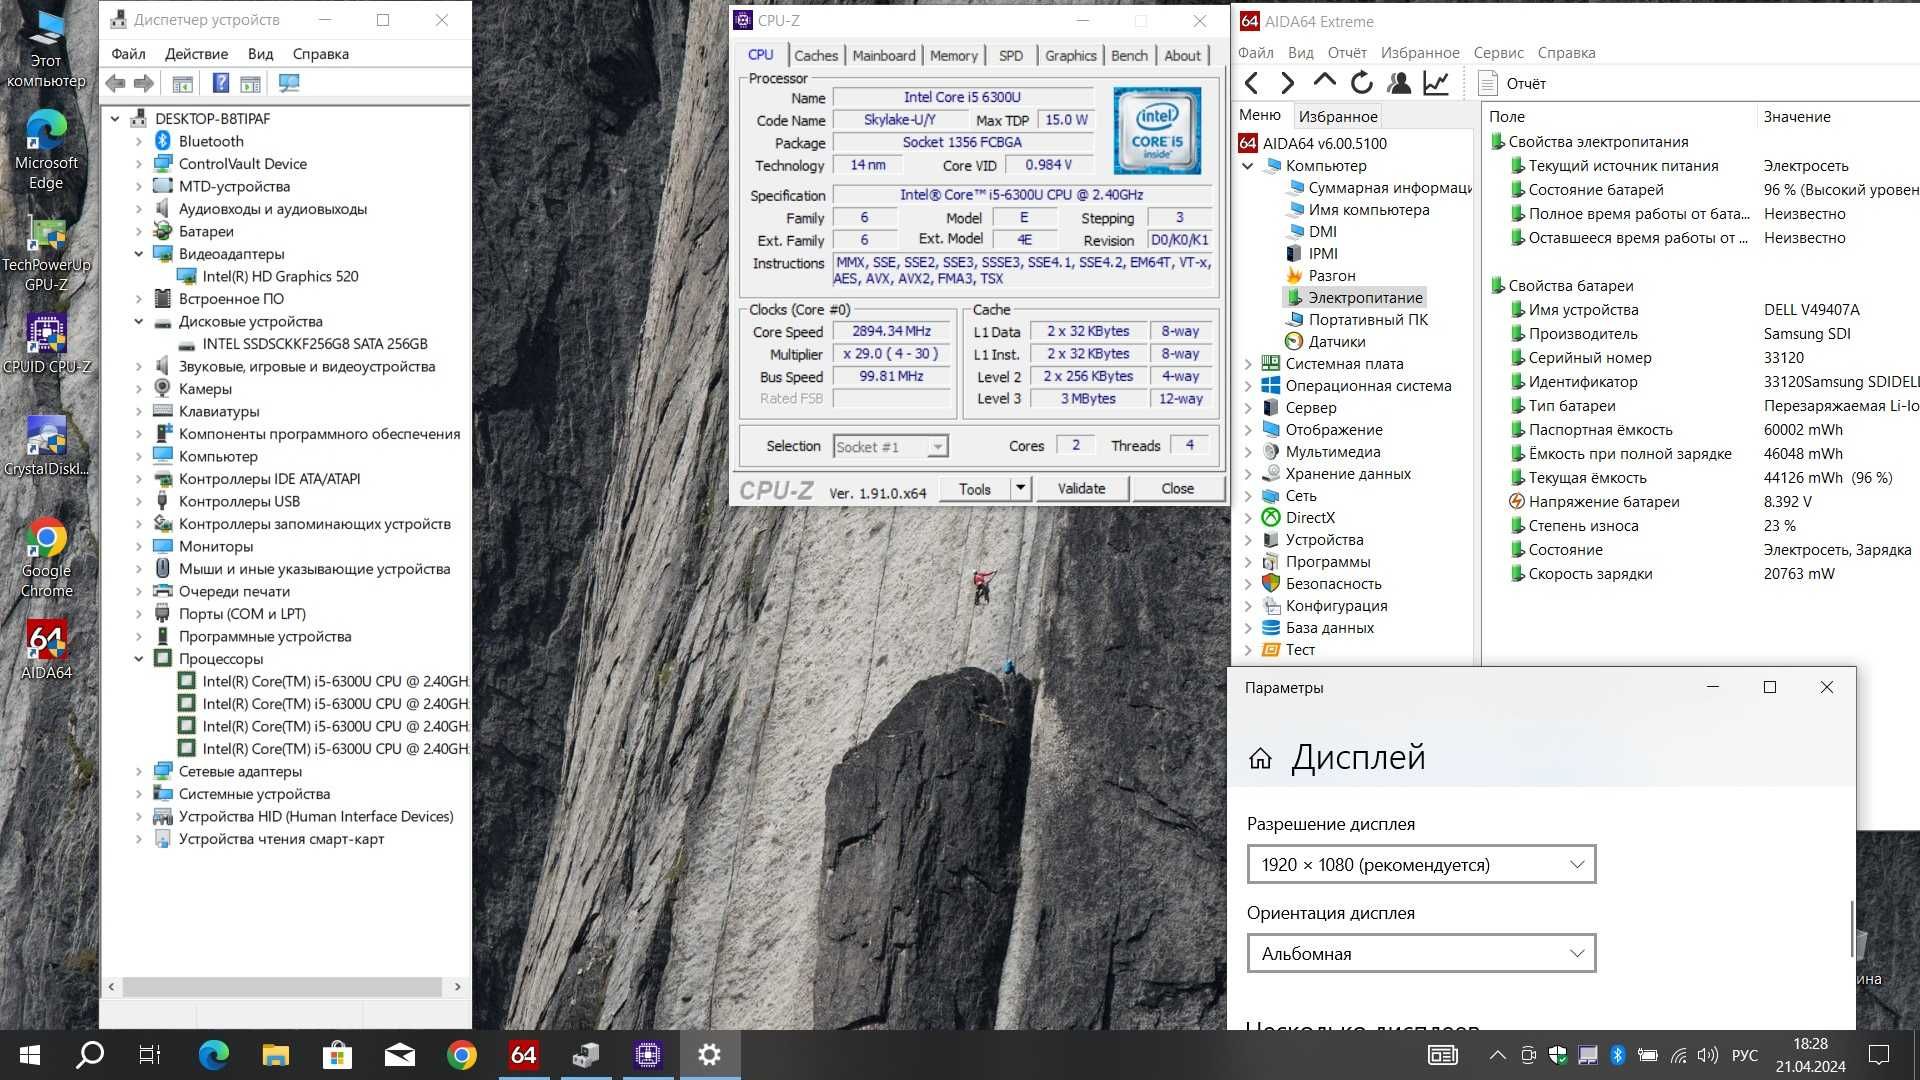
Task: Collapse Процессоры node in Device Manager
Action: click(139, 659)
